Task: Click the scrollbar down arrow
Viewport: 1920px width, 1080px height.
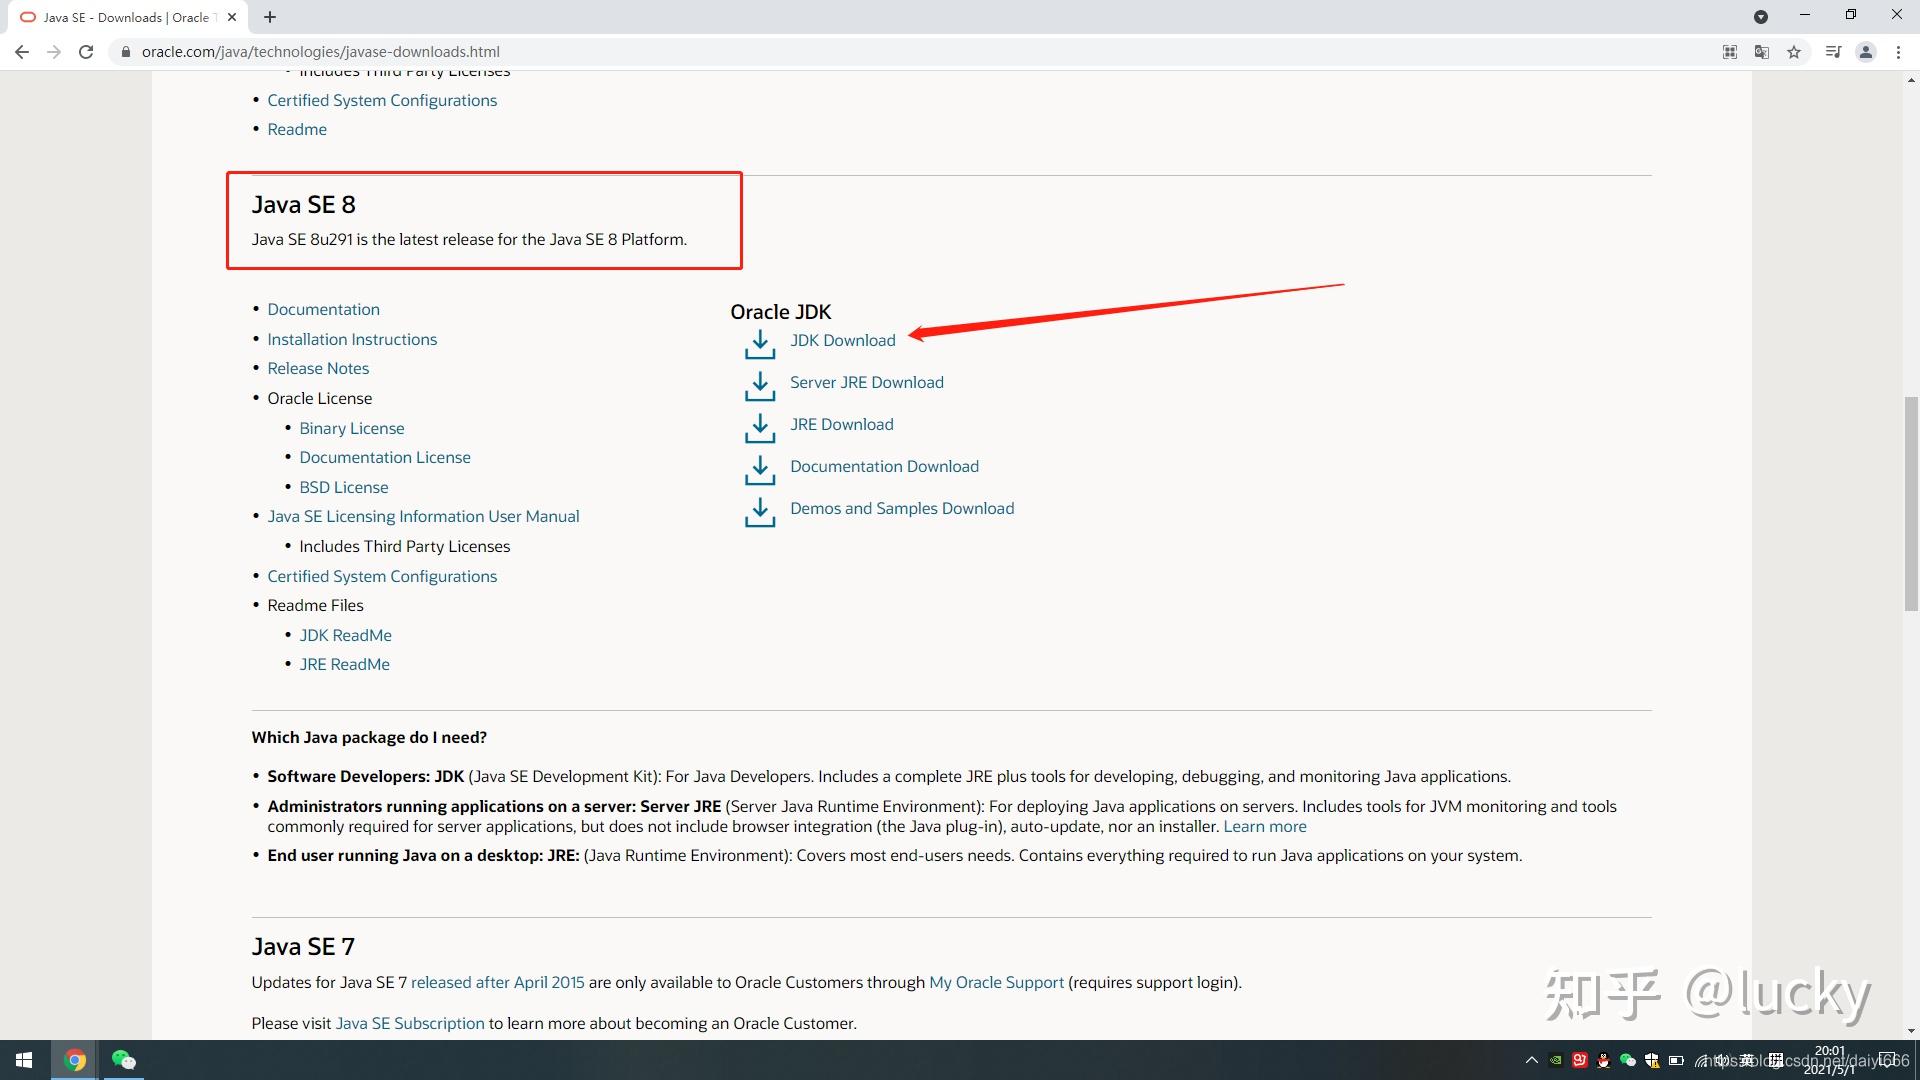Action: point(1911,1031)
